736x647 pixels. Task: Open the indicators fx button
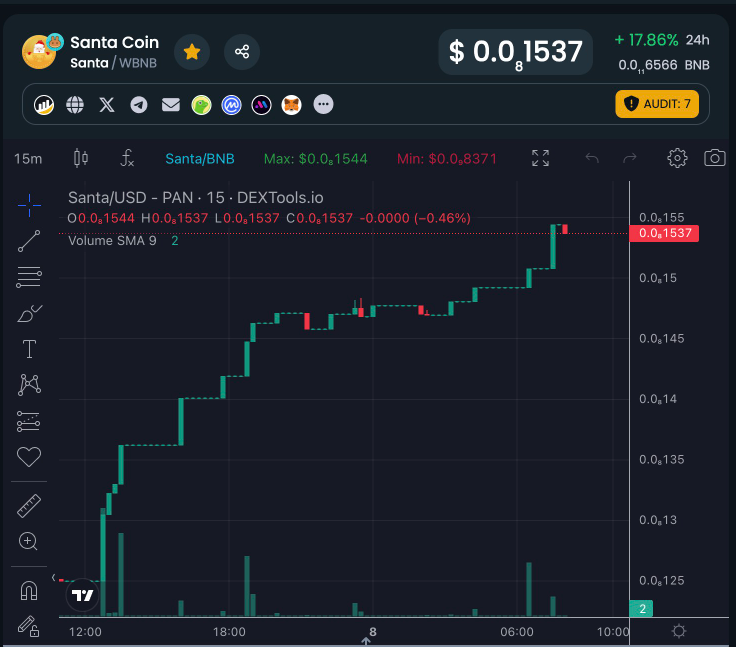127,158
